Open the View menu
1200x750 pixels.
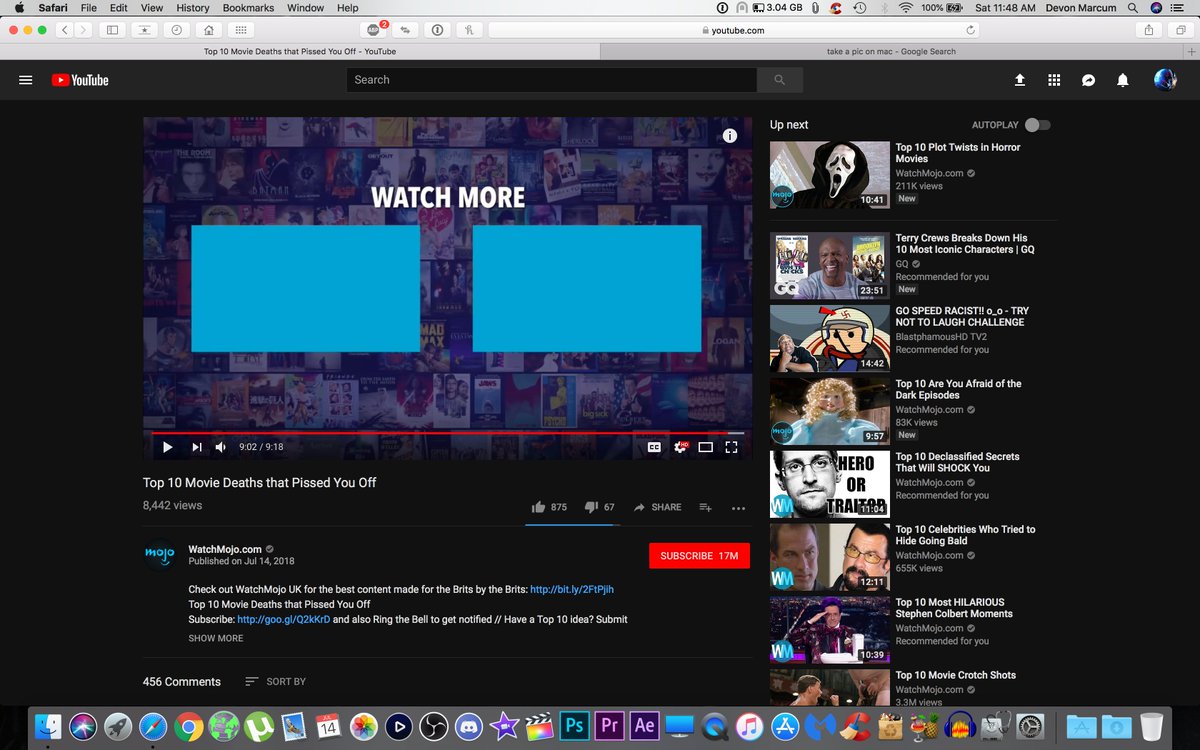(x=151, y=8)
